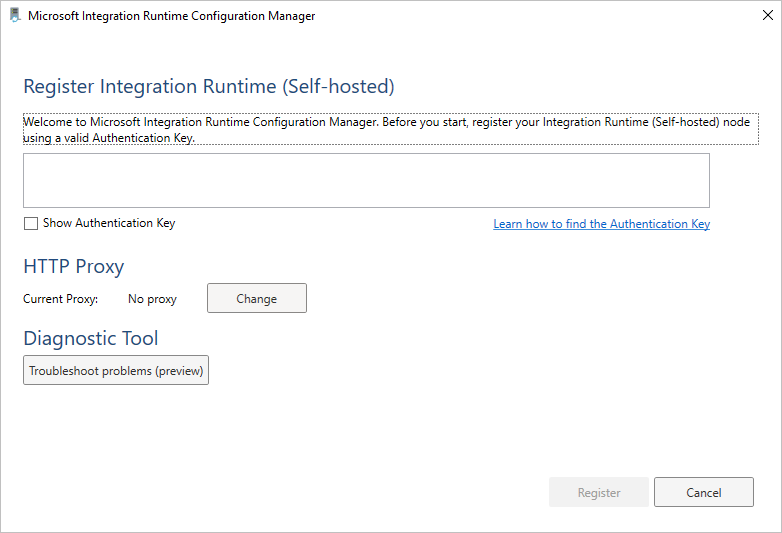Click the HTTP Proxy section heading
This screenshot has width=782, height=533.
pyautogui.click(x=74, y=266)
